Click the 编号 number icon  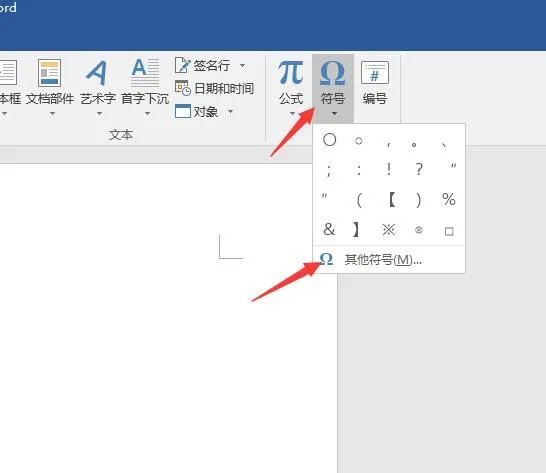tap(375, 73)
